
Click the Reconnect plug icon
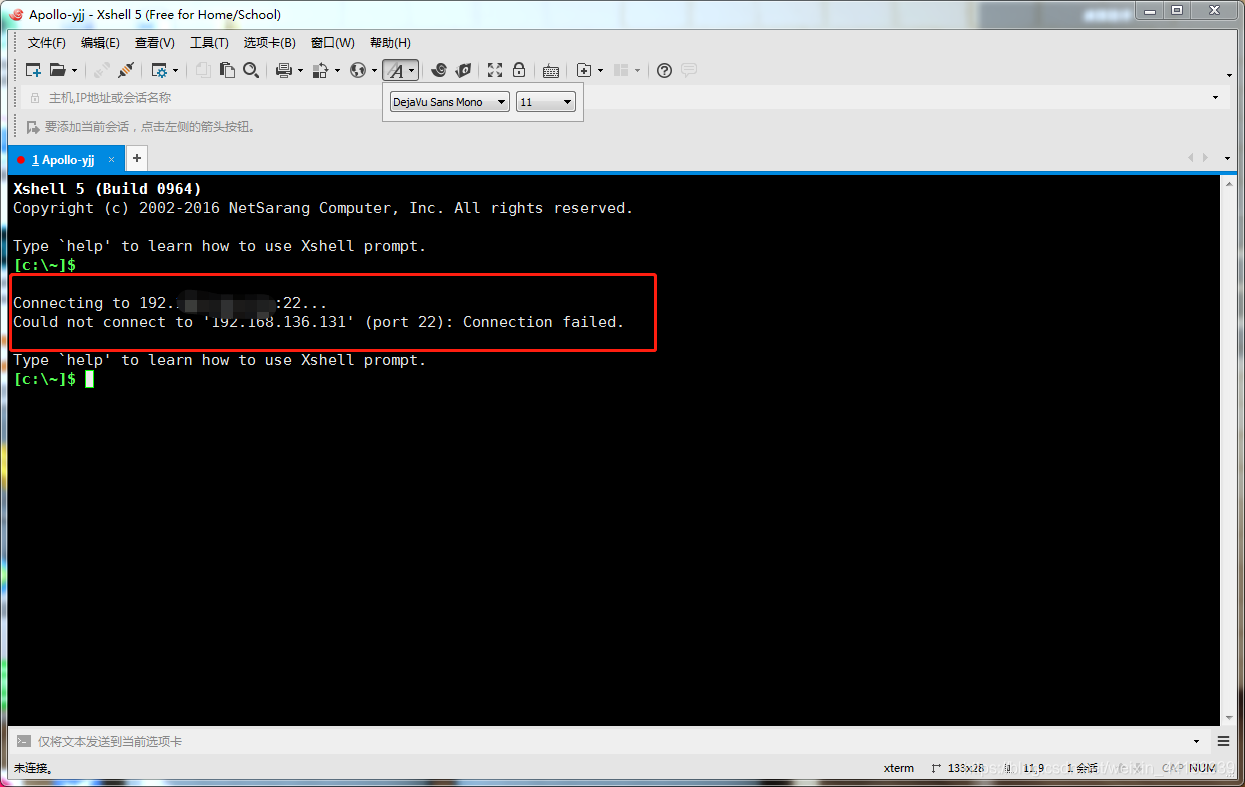(x=126, y=70)
